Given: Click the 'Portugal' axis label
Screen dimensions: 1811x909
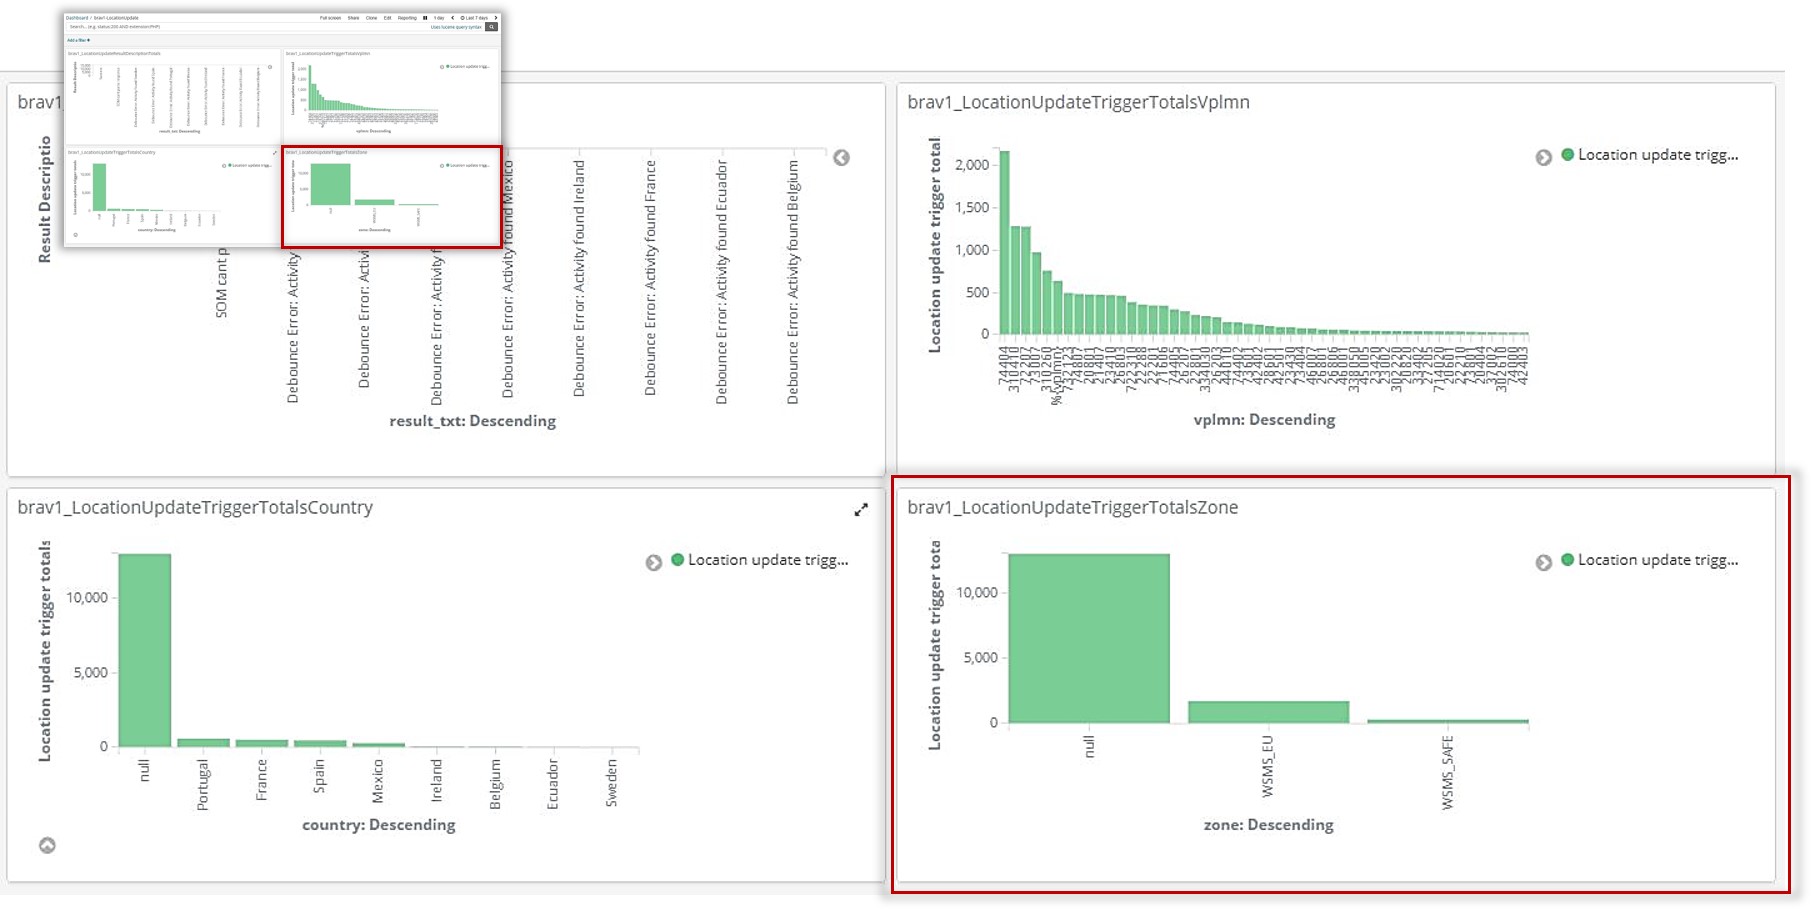Looking at the screenshot, I should tap(203, 784).
